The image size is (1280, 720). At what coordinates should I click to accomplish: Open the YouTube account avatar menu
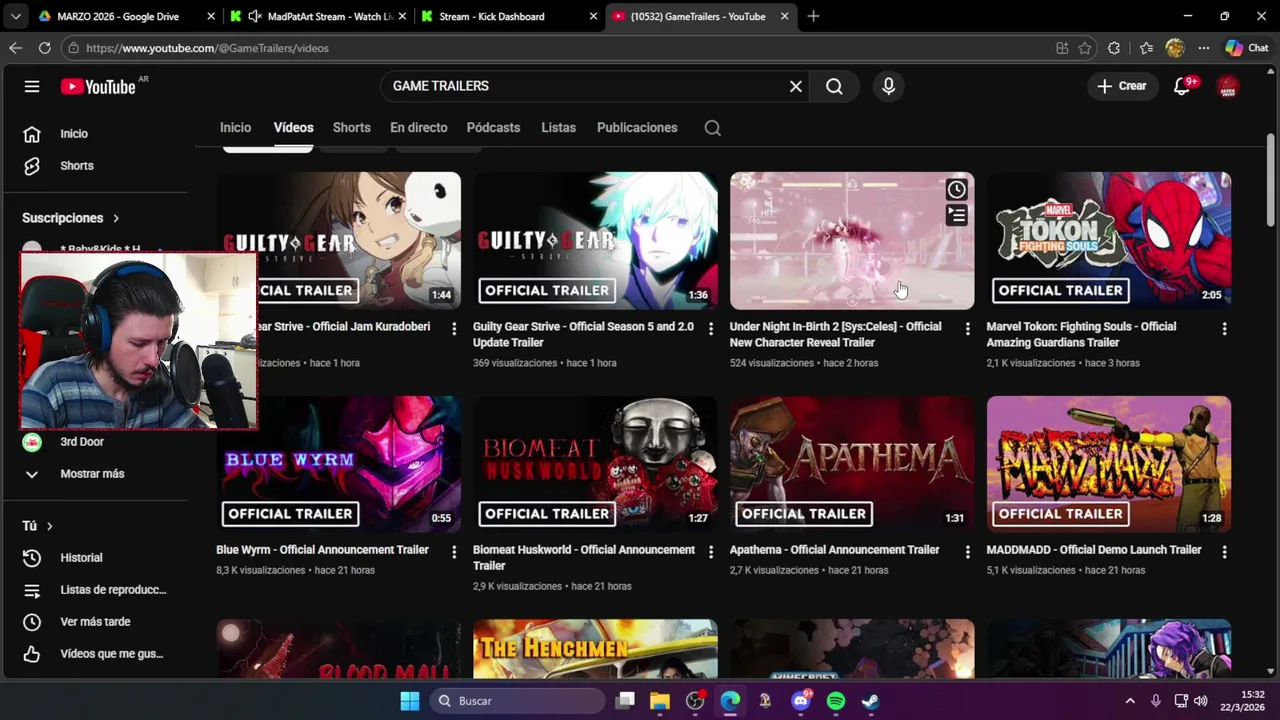[1228, 87]
